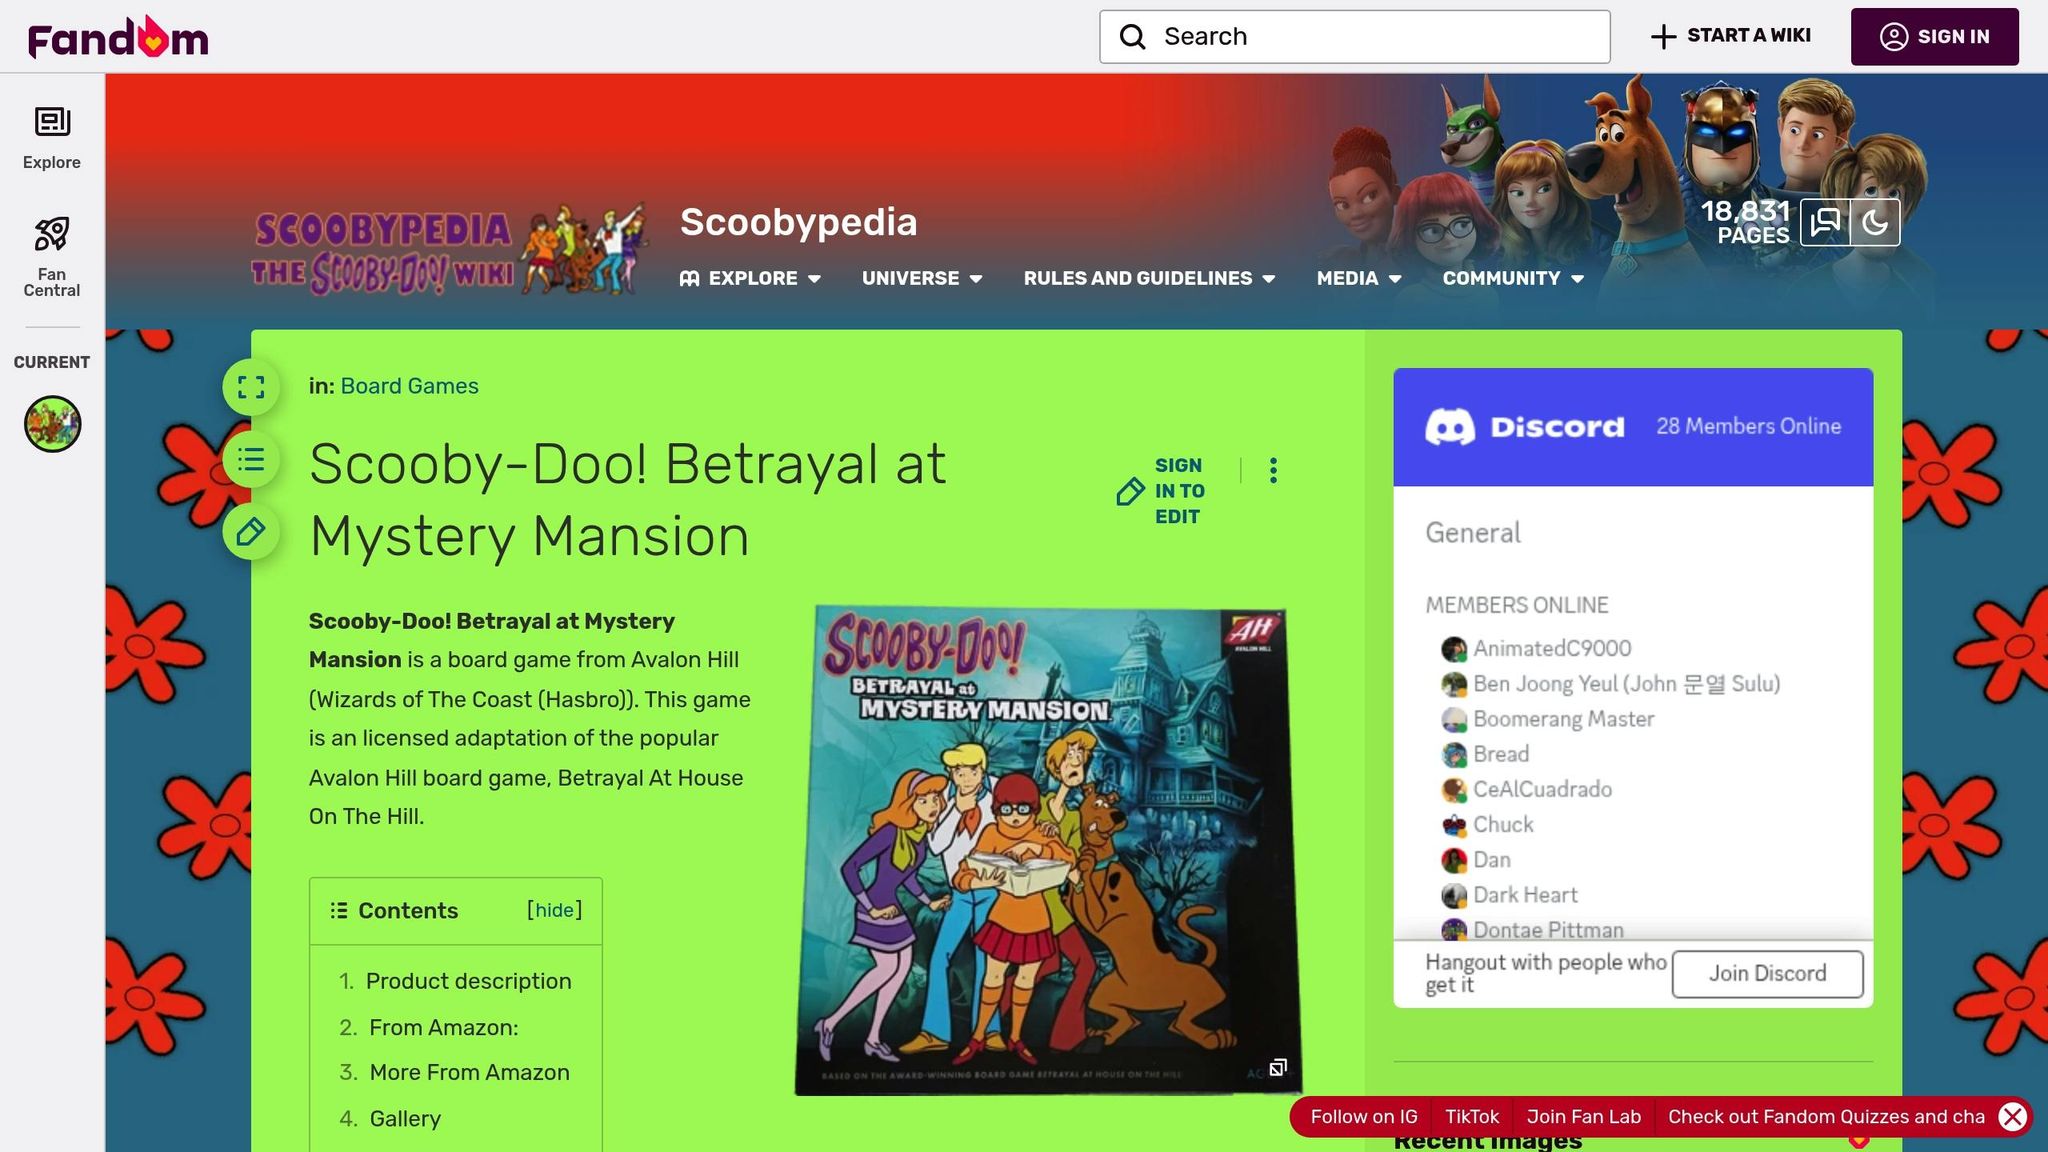Jump to More From Amazon section
2048x1152 pixels.
(x=469, y=1072)
